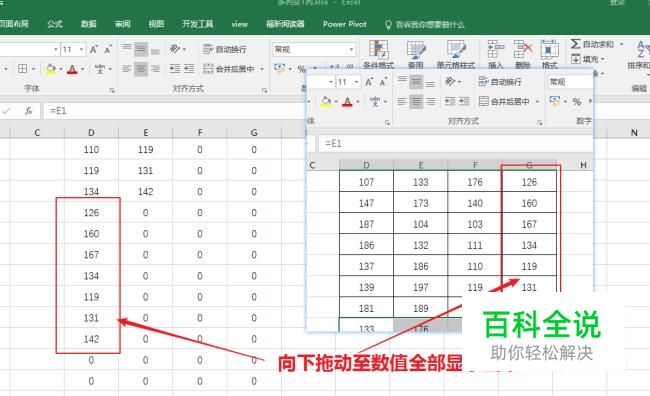Image resolution: width=650 pixels, height=396 pixels.
Task: Open the Power Pivot tab
Action: (345, 24)
